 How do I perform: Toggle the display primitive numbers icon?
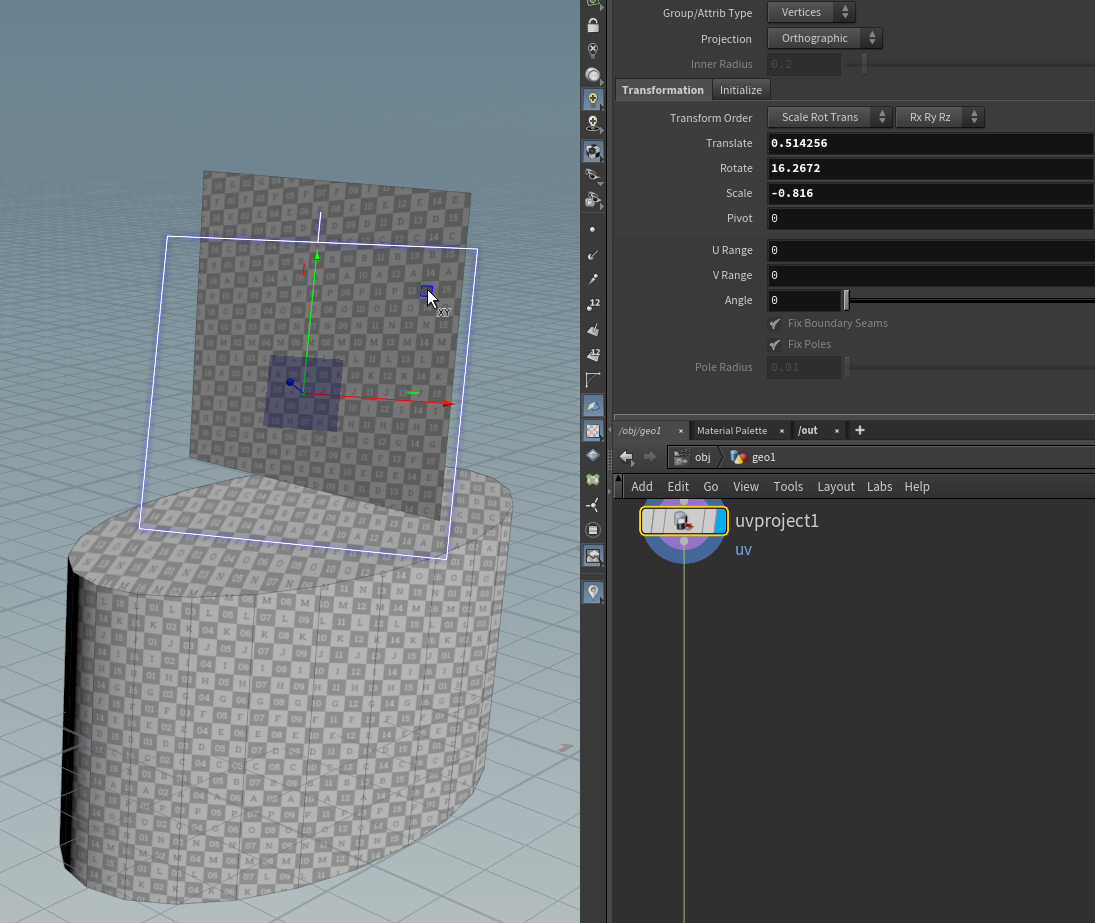(x=593, y=355)
